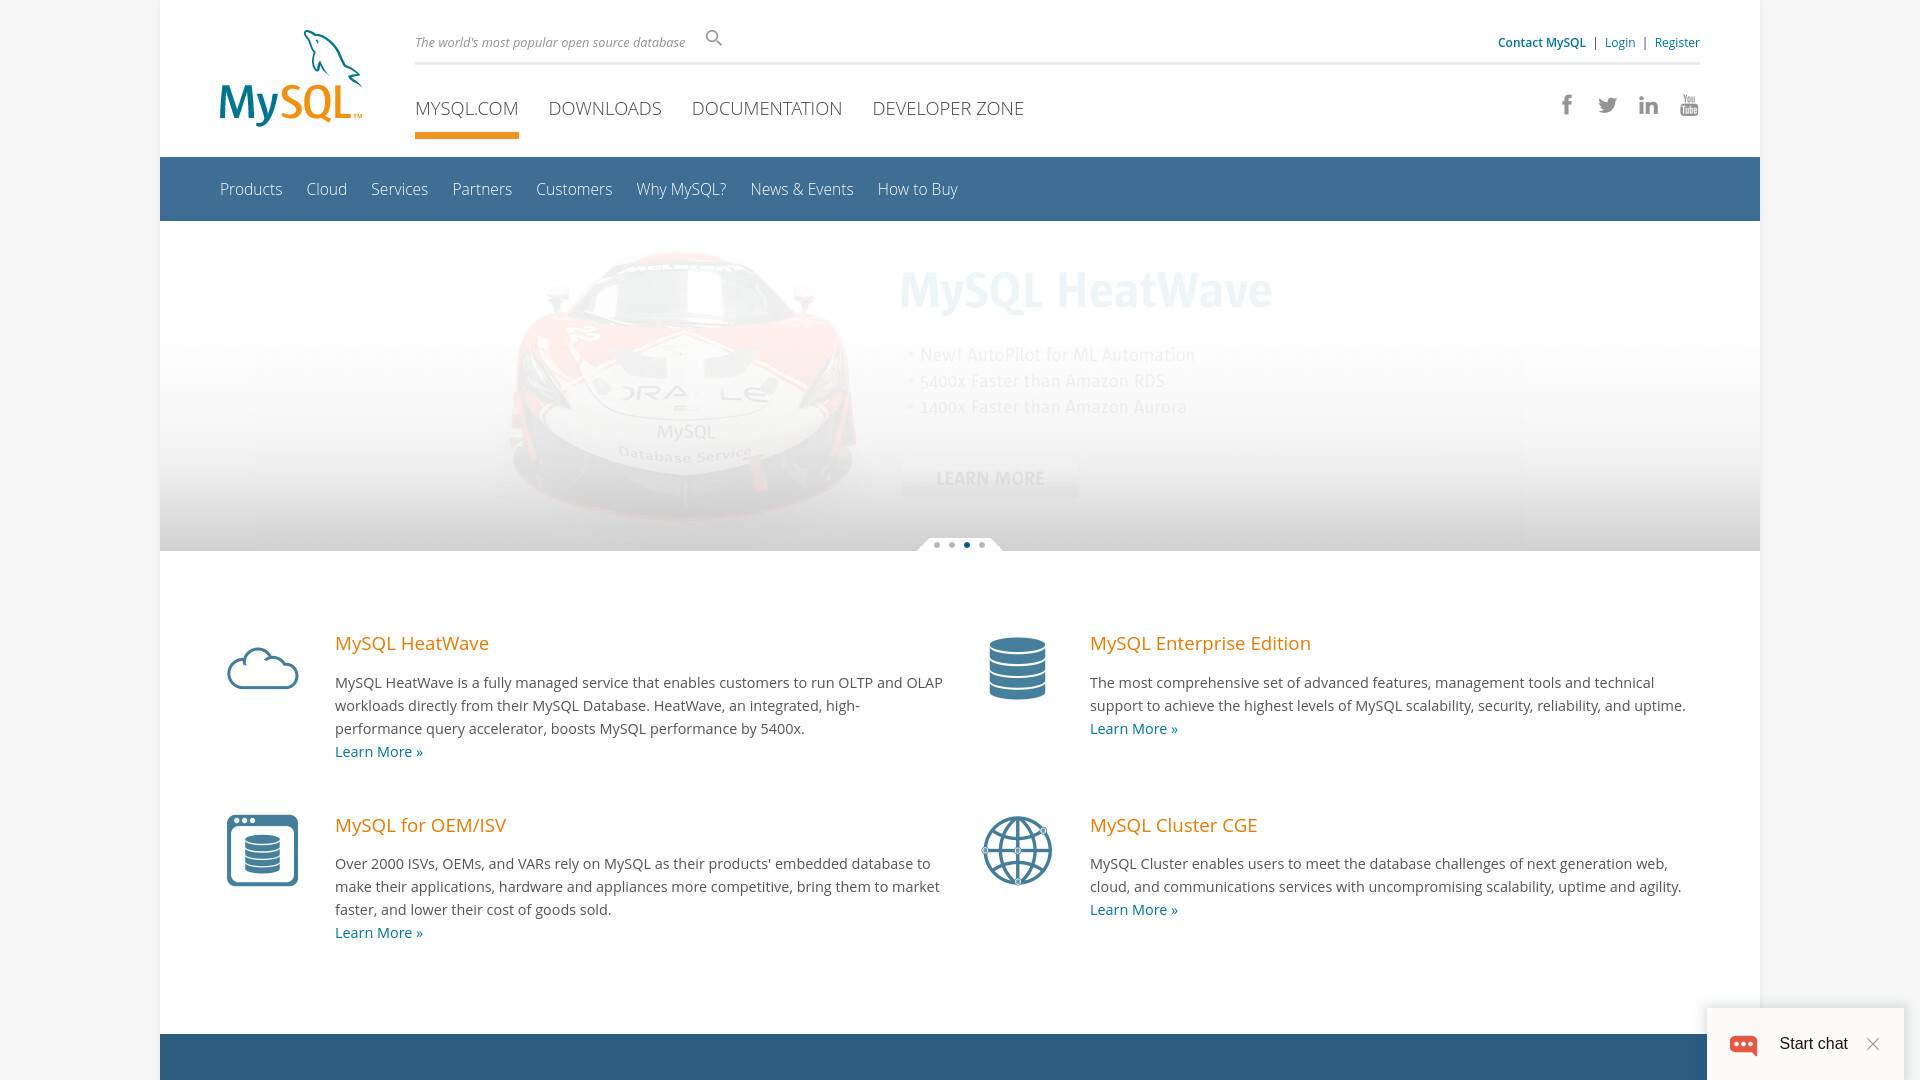Close the Start chat widget
This screenshot has width=1920, height=1080.
[1873, 1044]
